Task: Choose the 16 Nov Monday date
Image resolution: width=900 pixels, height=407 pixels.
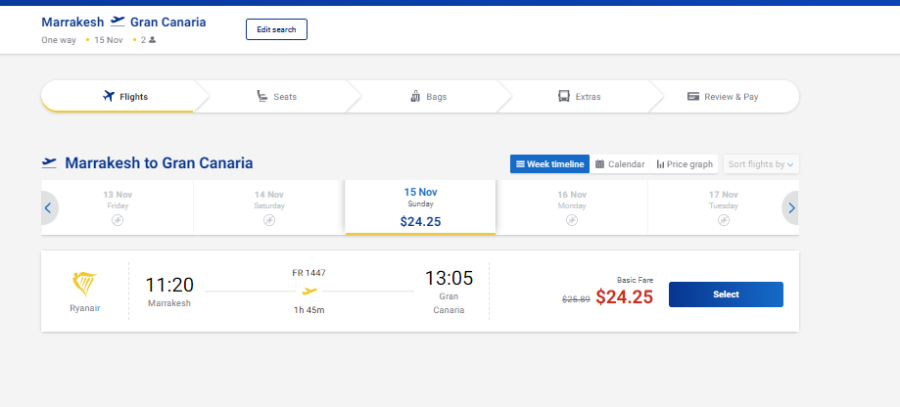Action: click(572, 207)
